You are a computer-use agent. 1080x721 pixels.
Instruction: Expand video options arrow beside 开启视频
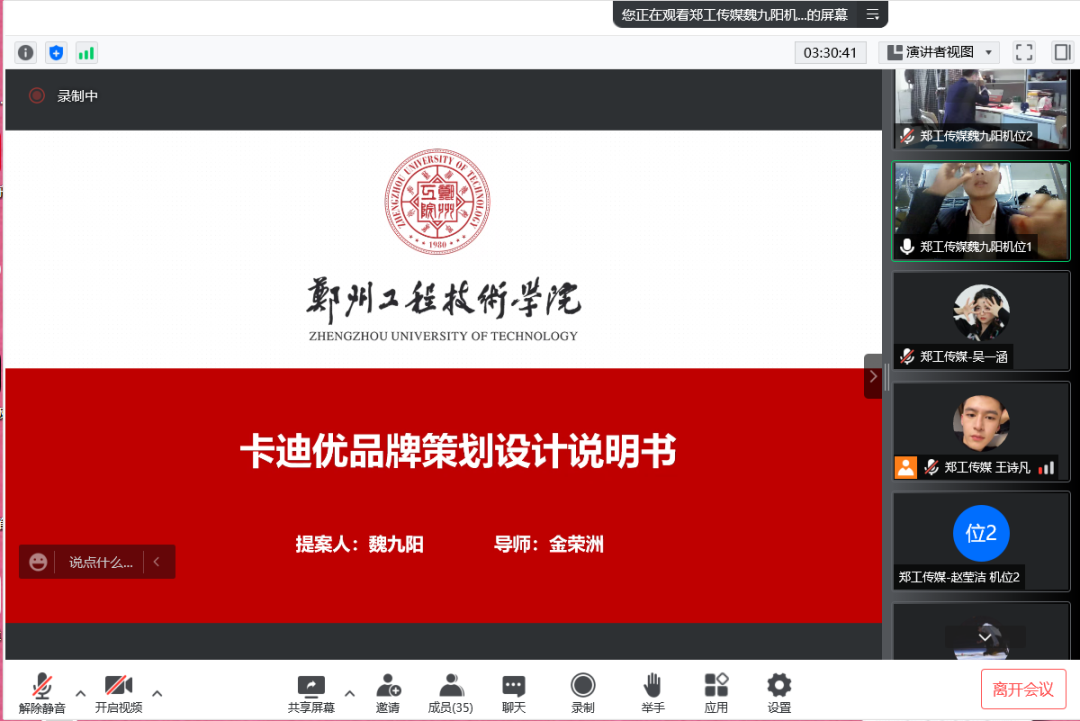pyautogui.click(x=157, y=693)
